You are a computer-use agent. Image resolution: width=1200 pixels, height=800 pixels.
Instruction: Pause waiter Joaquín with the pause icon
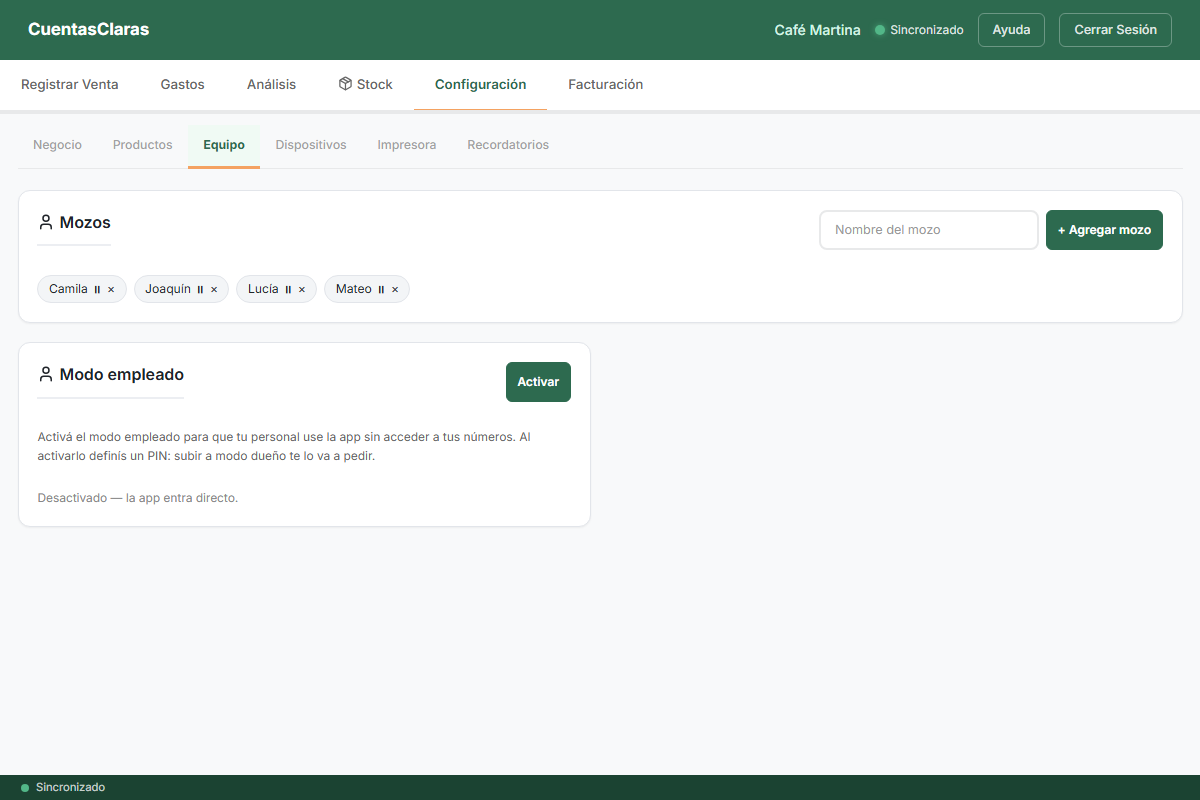200,289
